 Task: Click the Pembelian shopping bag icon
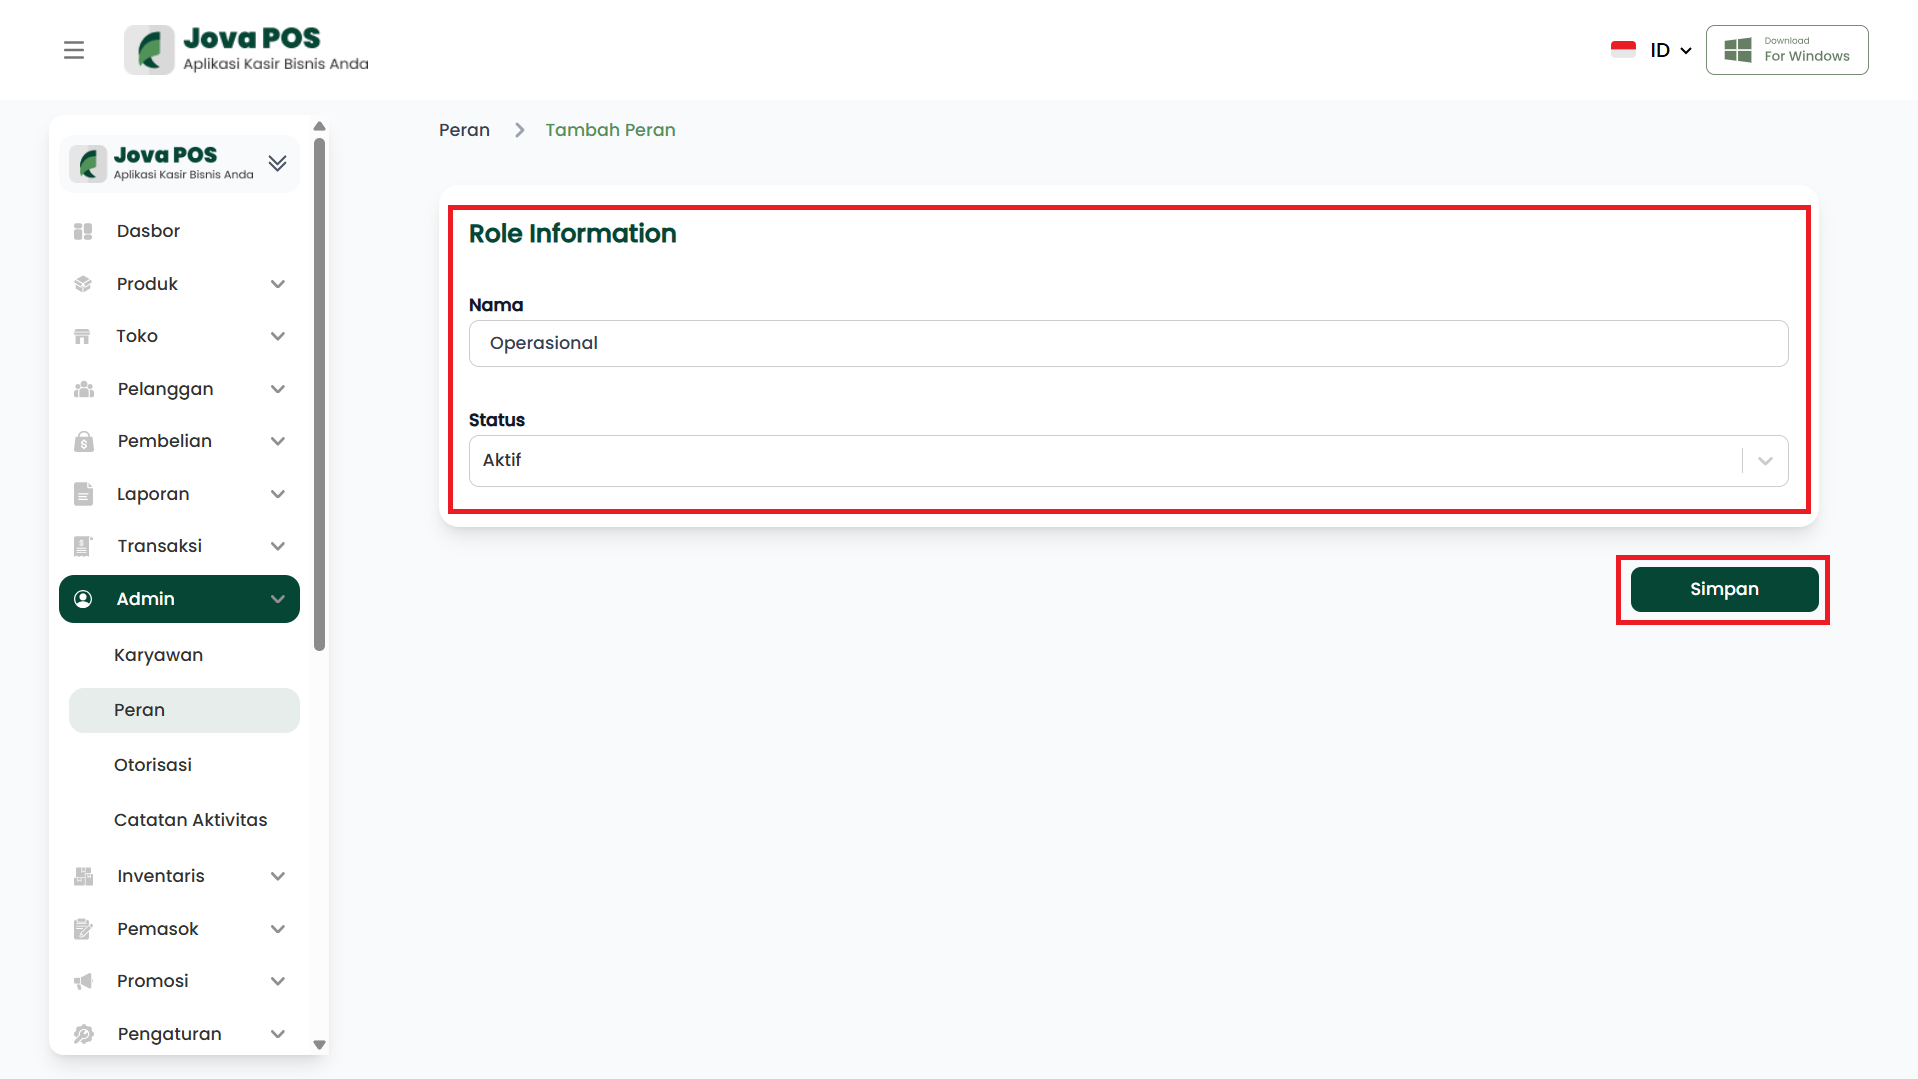click(x=83, y=442)
